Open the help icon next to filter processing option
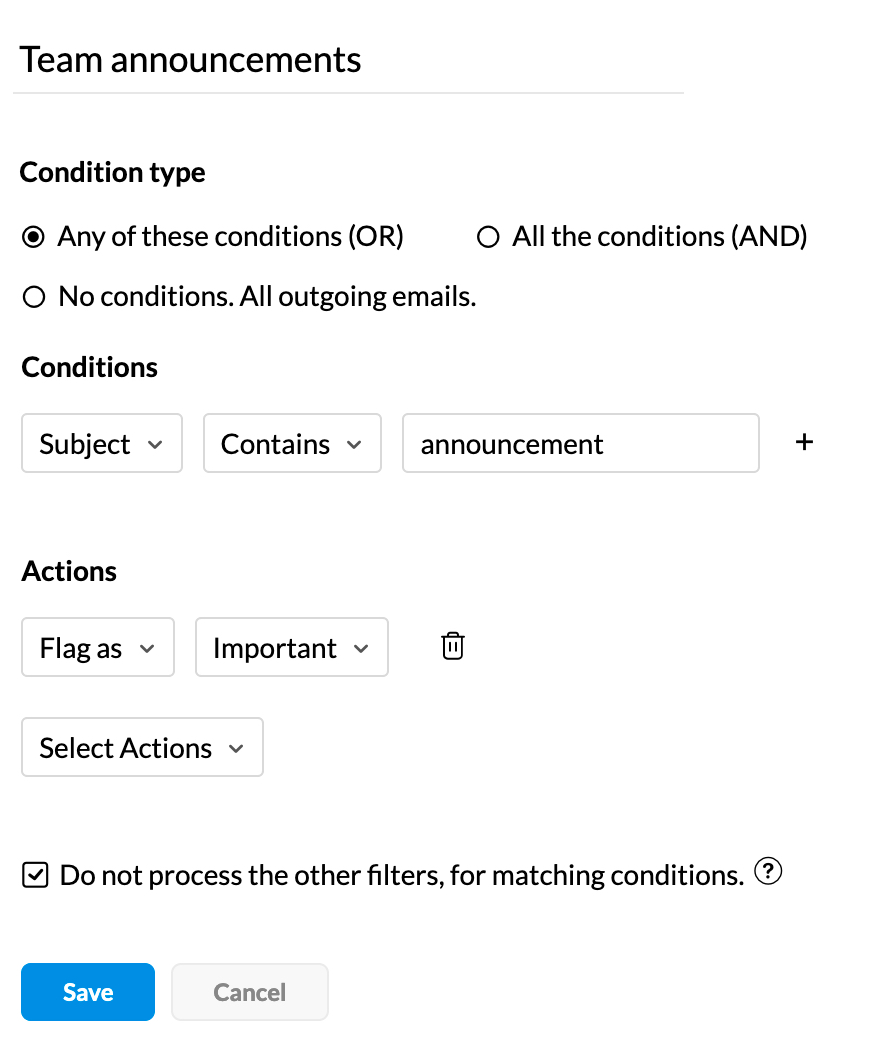 click(768, 872)
